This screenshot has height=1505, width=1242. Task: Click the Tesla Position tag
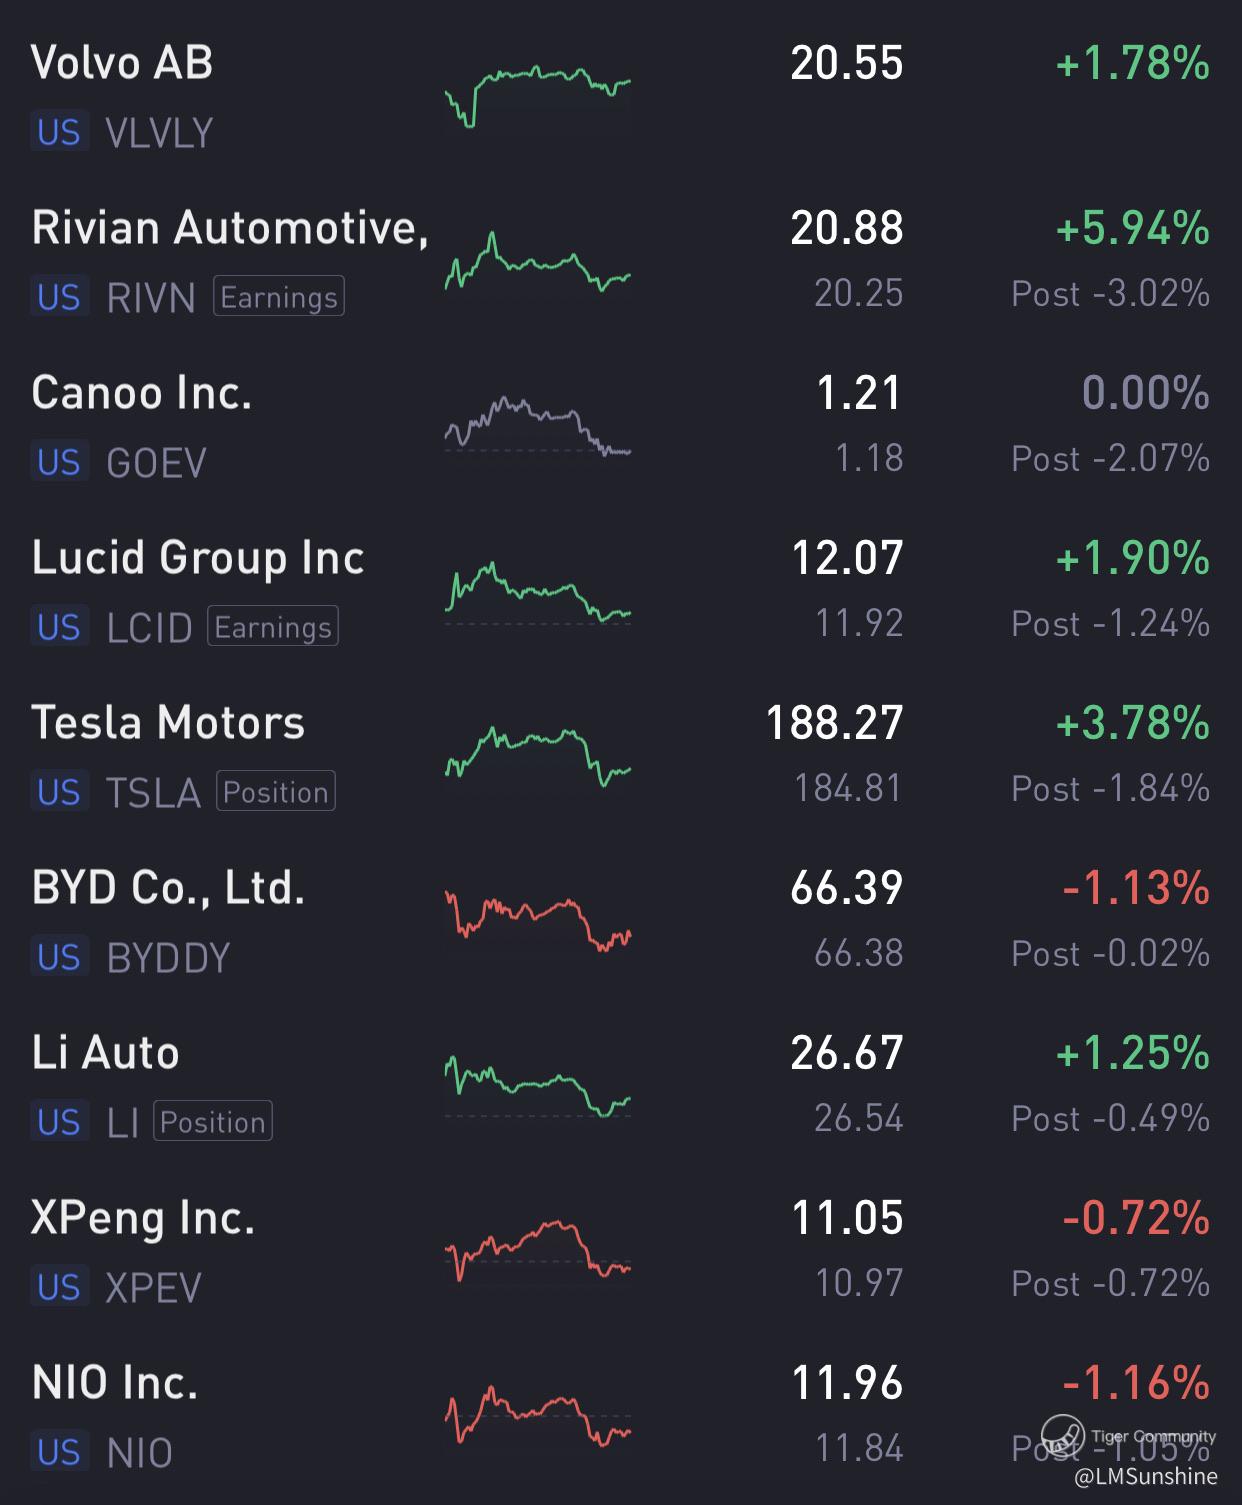(x=275, y=792)
